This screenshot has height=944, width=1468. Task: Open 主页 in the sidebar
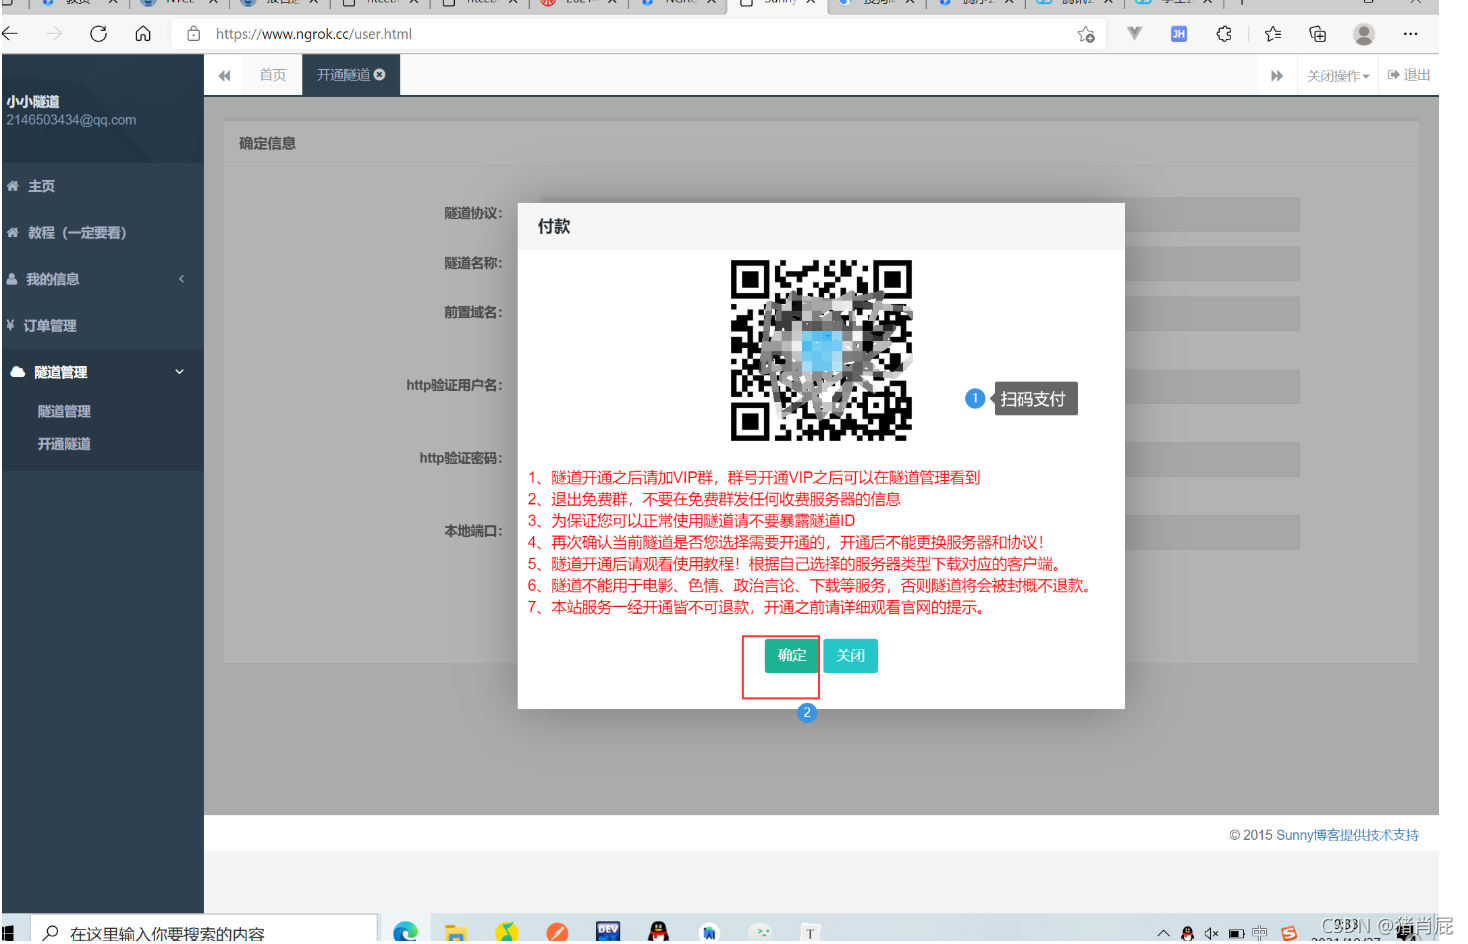(x=102, y=187)
